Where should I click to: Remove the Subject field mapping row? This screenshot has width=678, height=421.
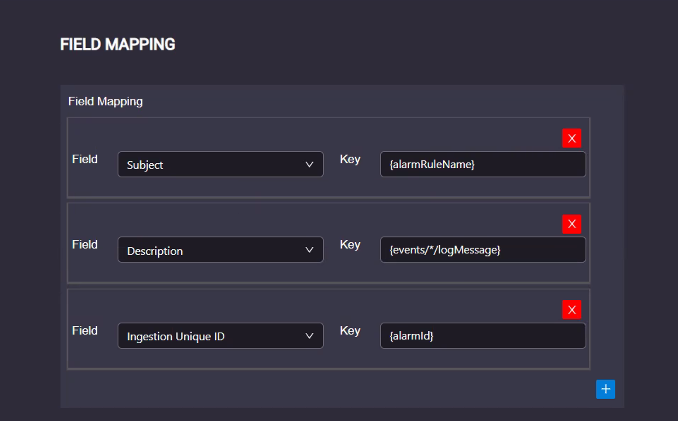(x=571, y=138)
